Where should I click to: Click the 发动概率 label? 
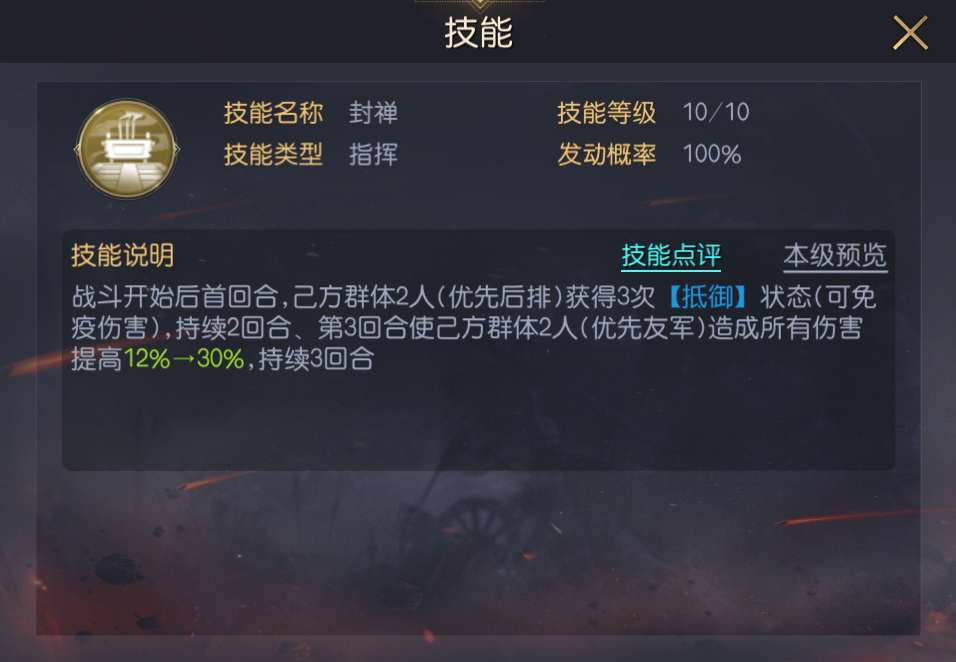coord(607,154)
